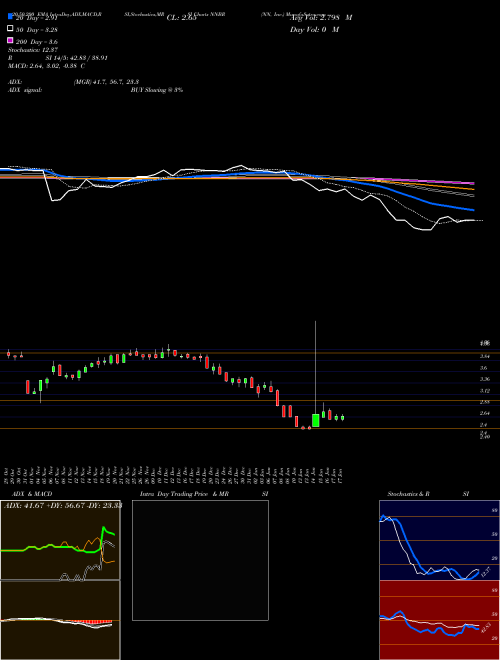The width and height of the screenshot is (500, 660).
Task: Click the 'BUY Slowing @ 3%' signal text
Action: (x=157, y=90)
